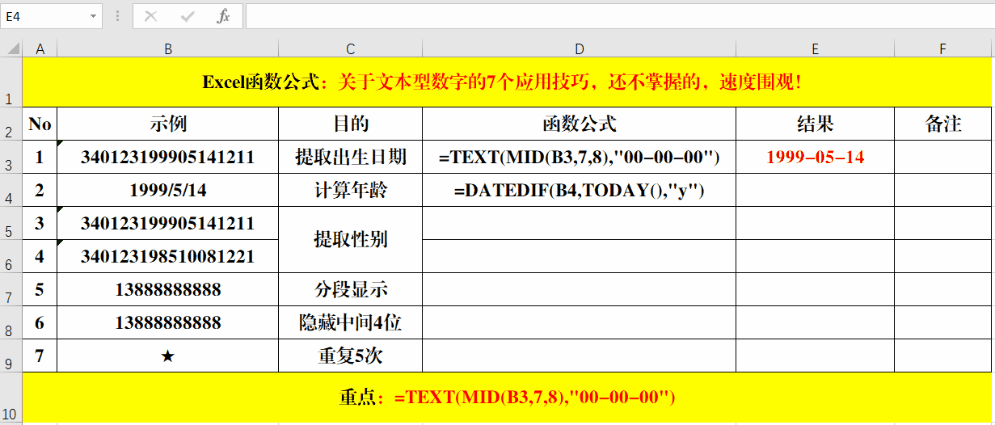
Task: Select row 7 header
Action: (11, 289)
